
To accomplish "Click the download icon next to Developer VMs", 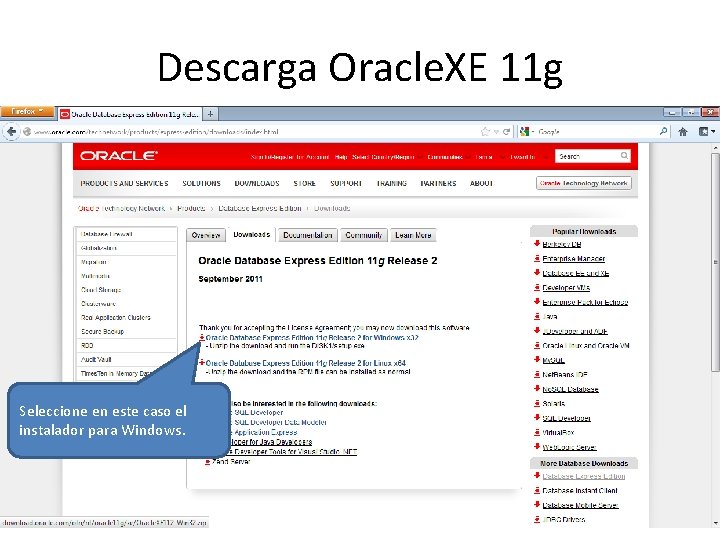I will coord(536,287).
